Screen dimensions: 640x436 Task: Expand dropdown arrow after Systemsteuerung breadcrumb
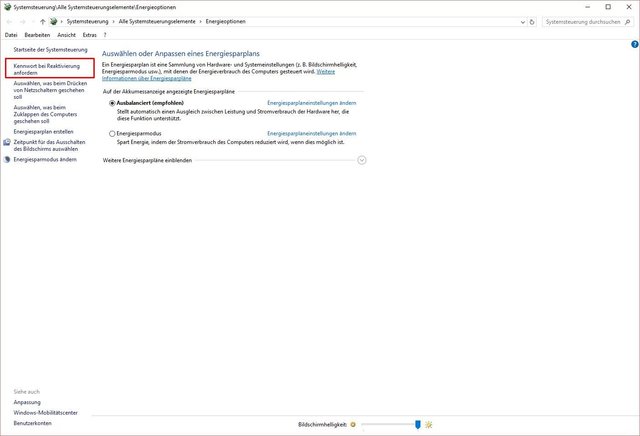click(x=113, y=22)
